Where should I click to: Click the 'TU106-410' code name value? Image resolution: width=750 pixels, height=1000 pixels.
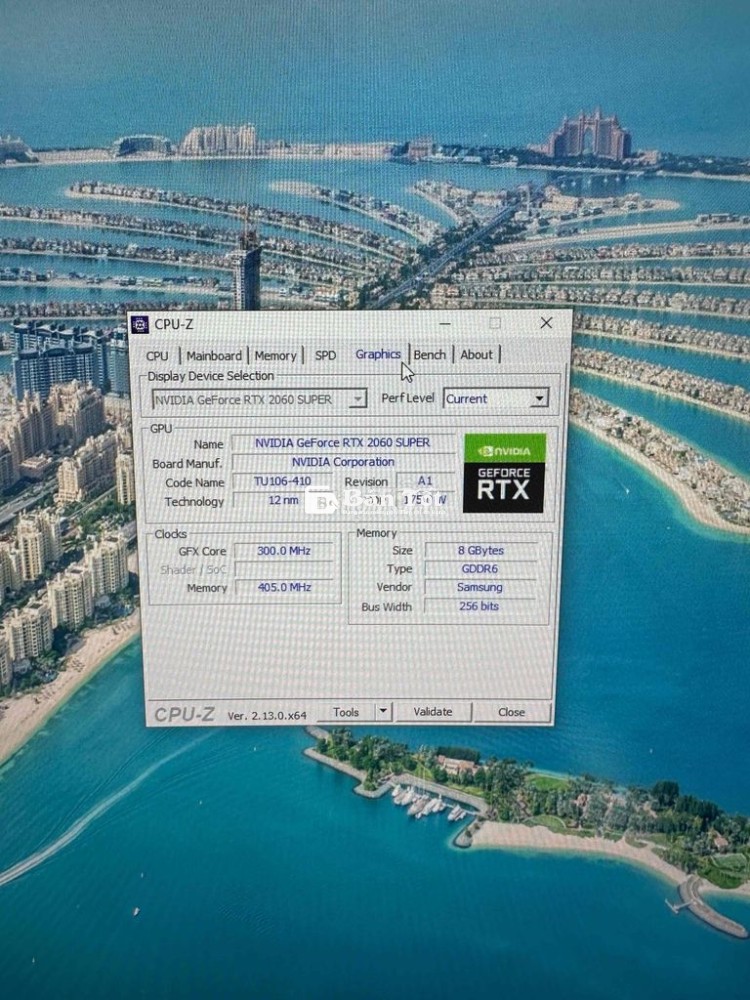click(x=283, y=481)
